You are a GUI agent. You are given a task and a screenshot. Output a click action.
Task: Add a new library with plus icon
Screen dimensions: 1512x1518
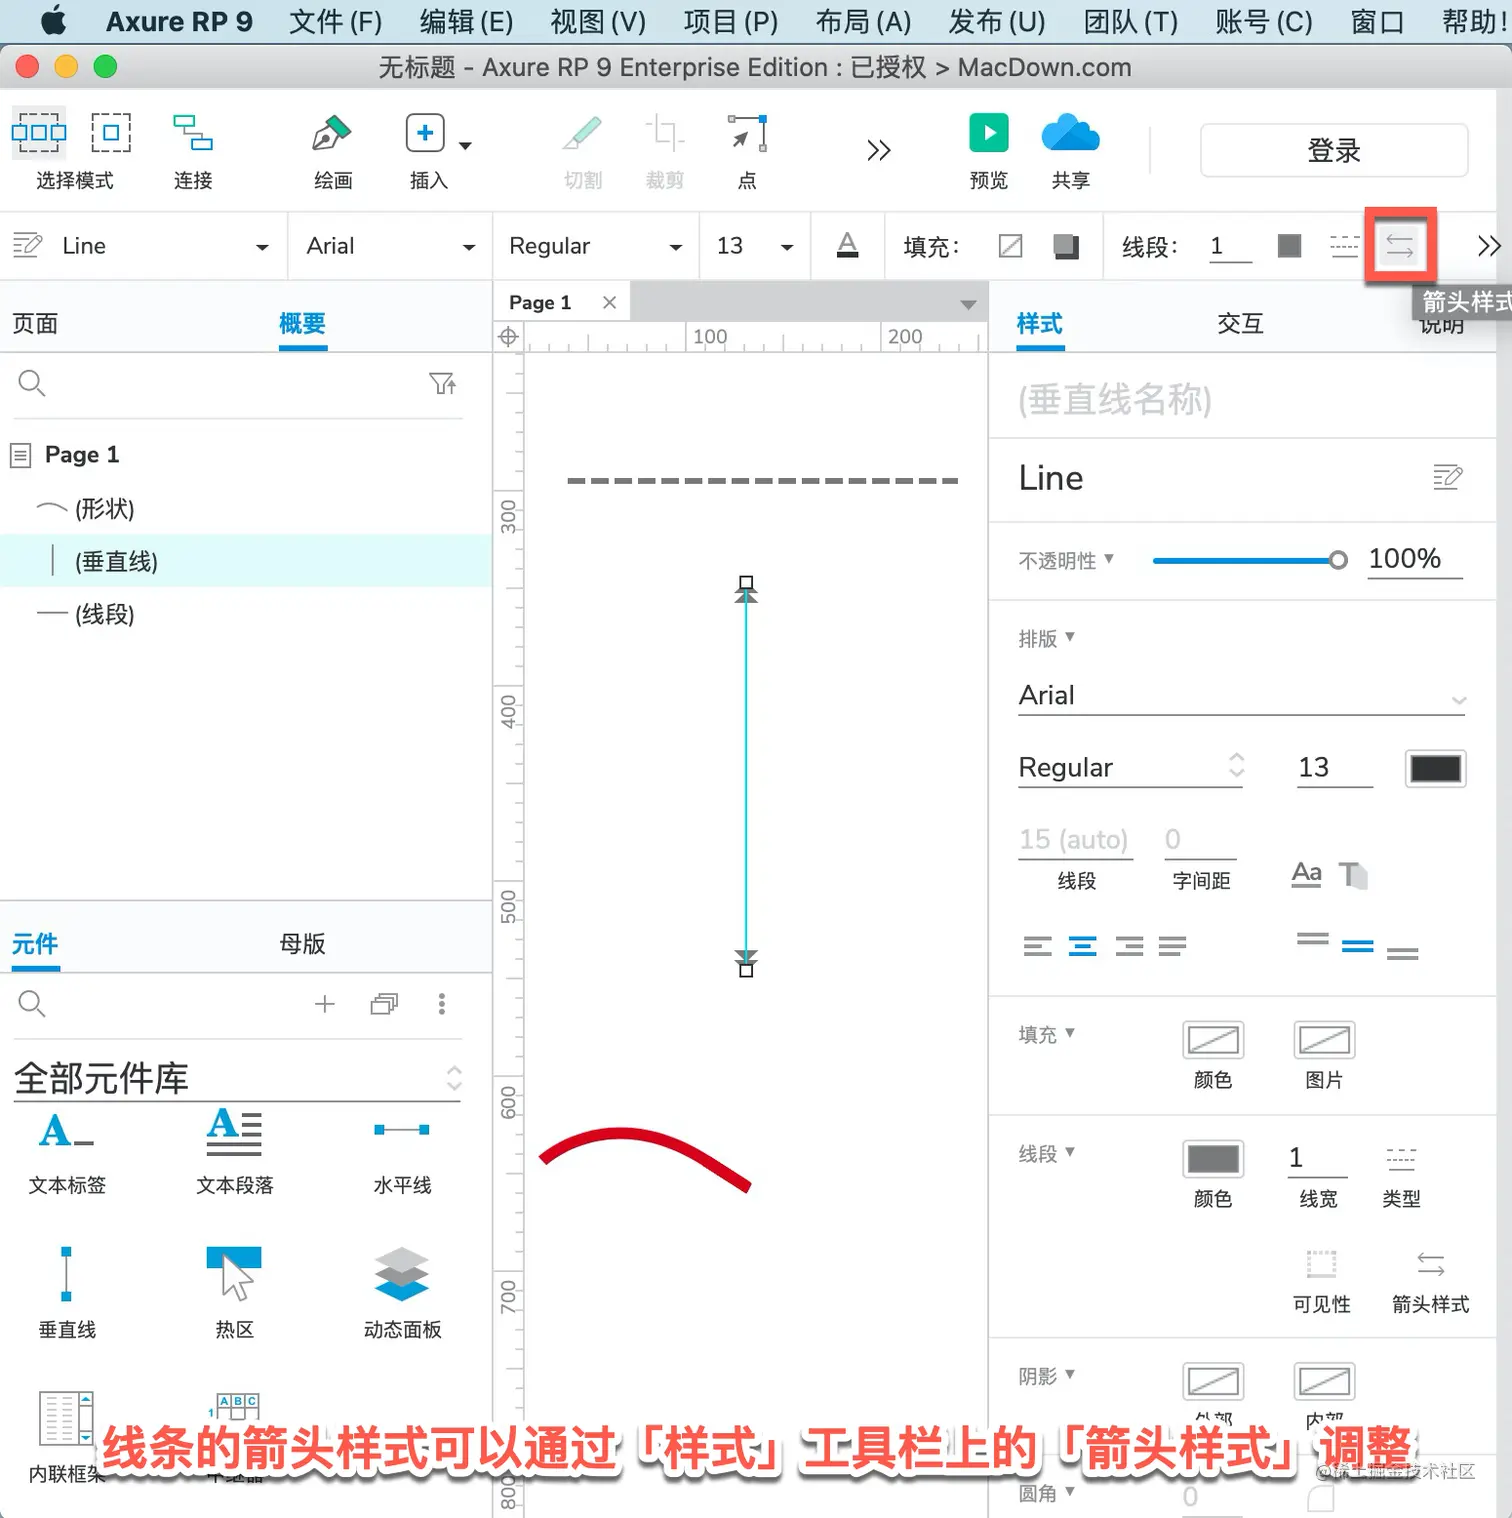pos(325,1004)
